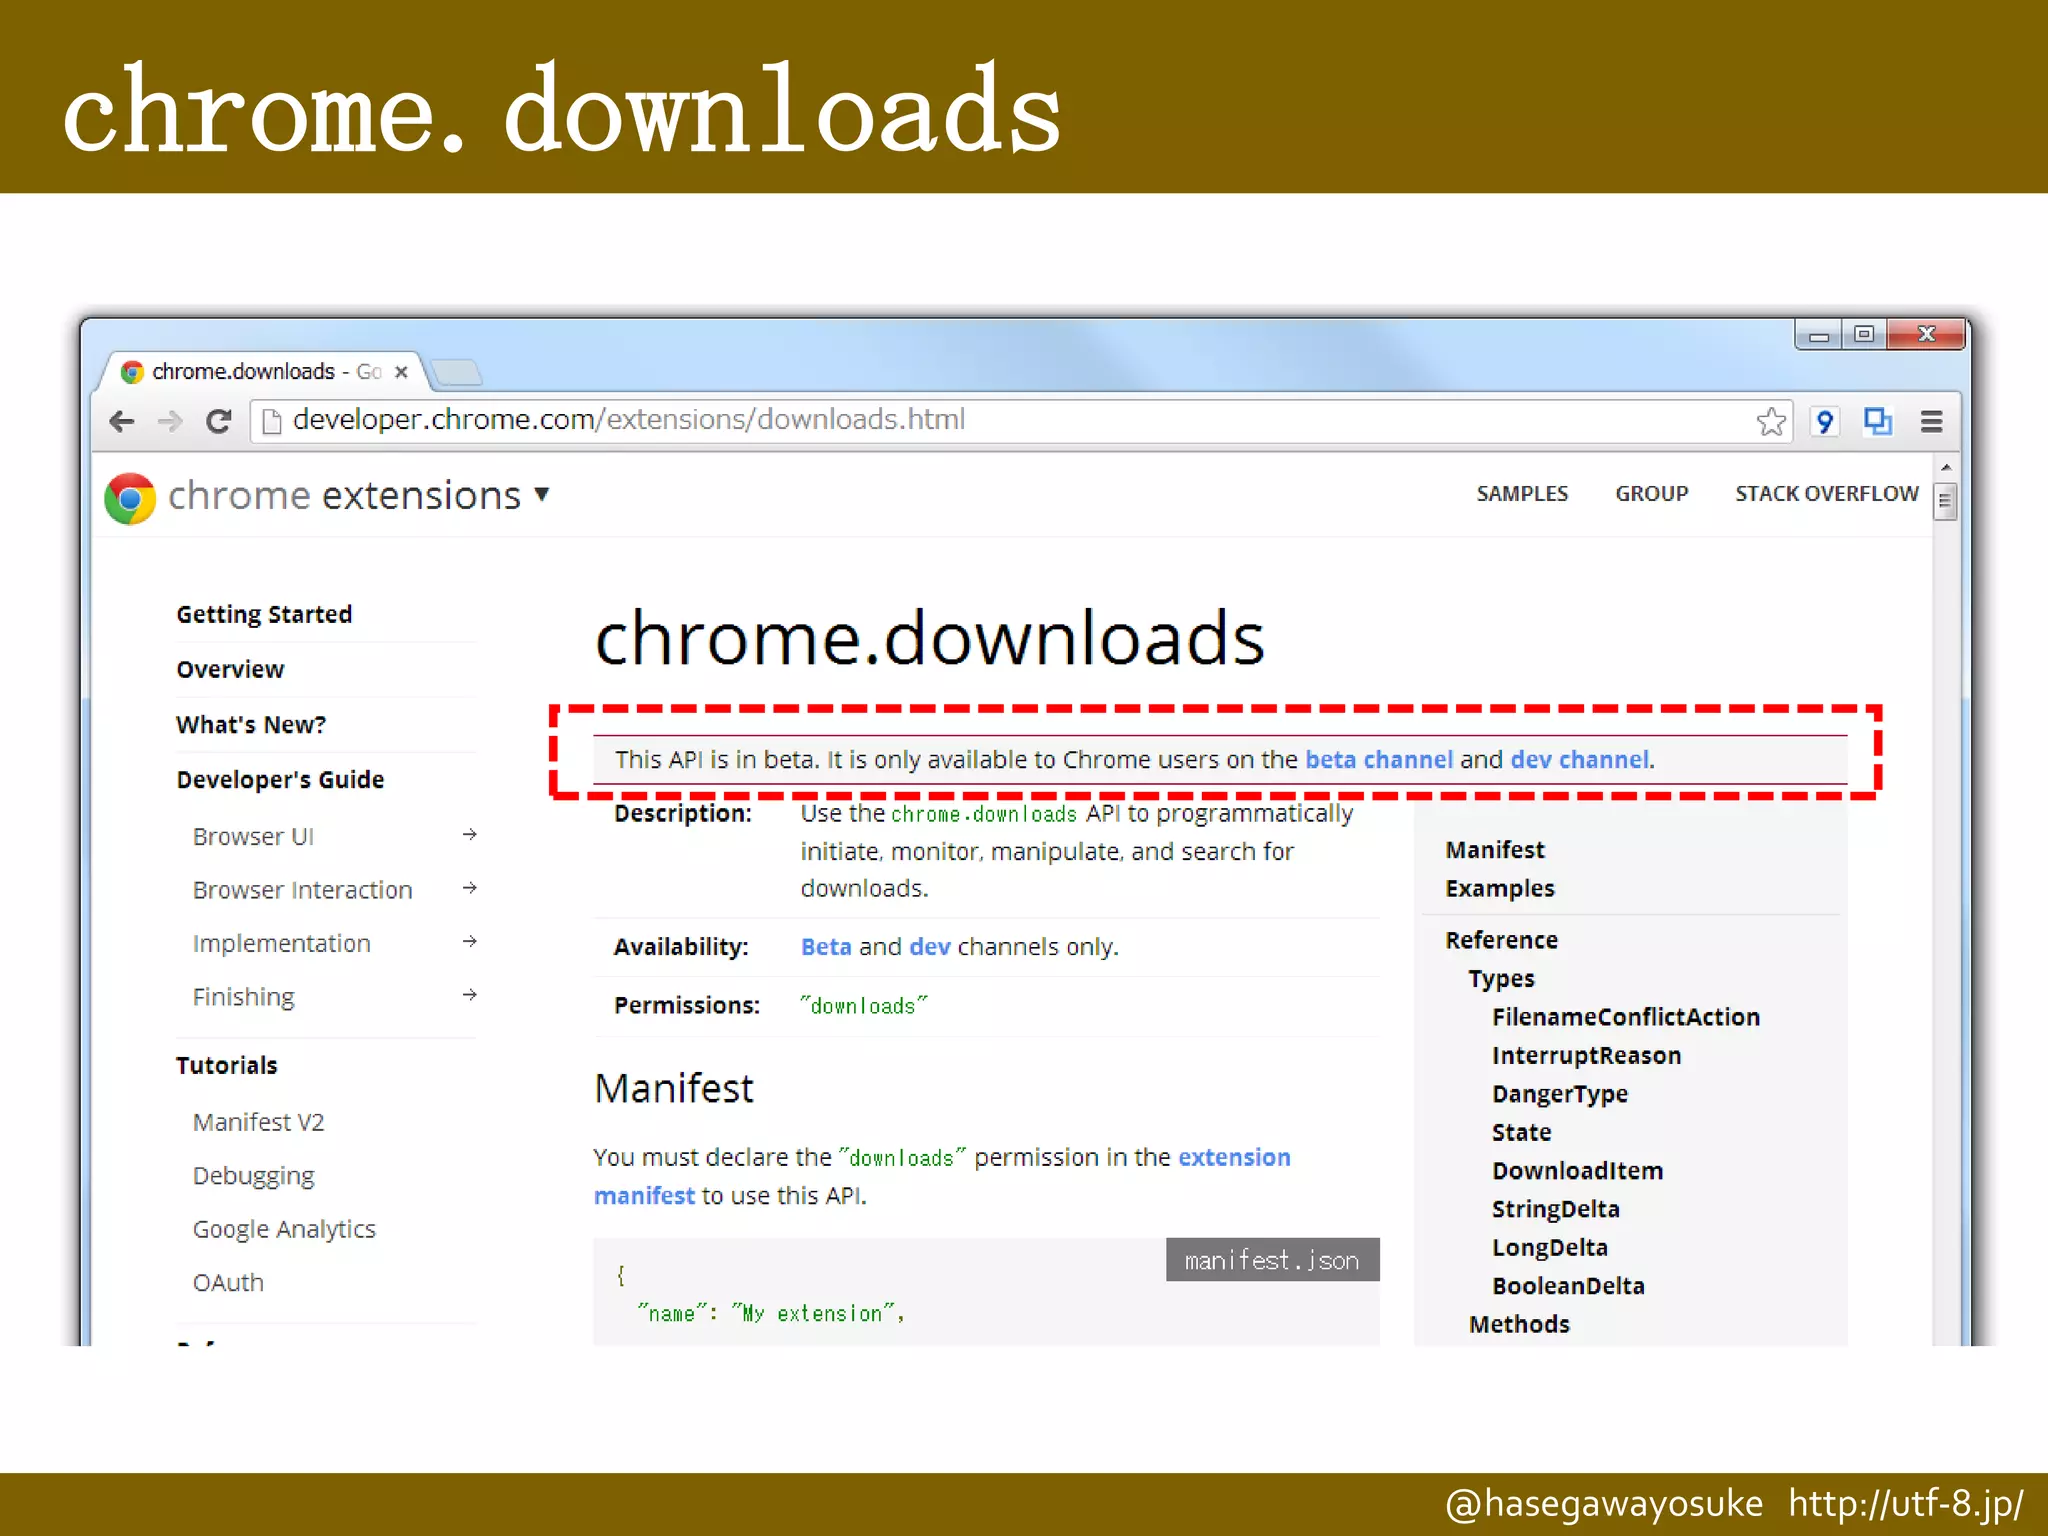The height and width of the screenshot is (1536, 2048).
Task: Click the browser back arrow
Action: pyautogui.click(x=122, y=421)
